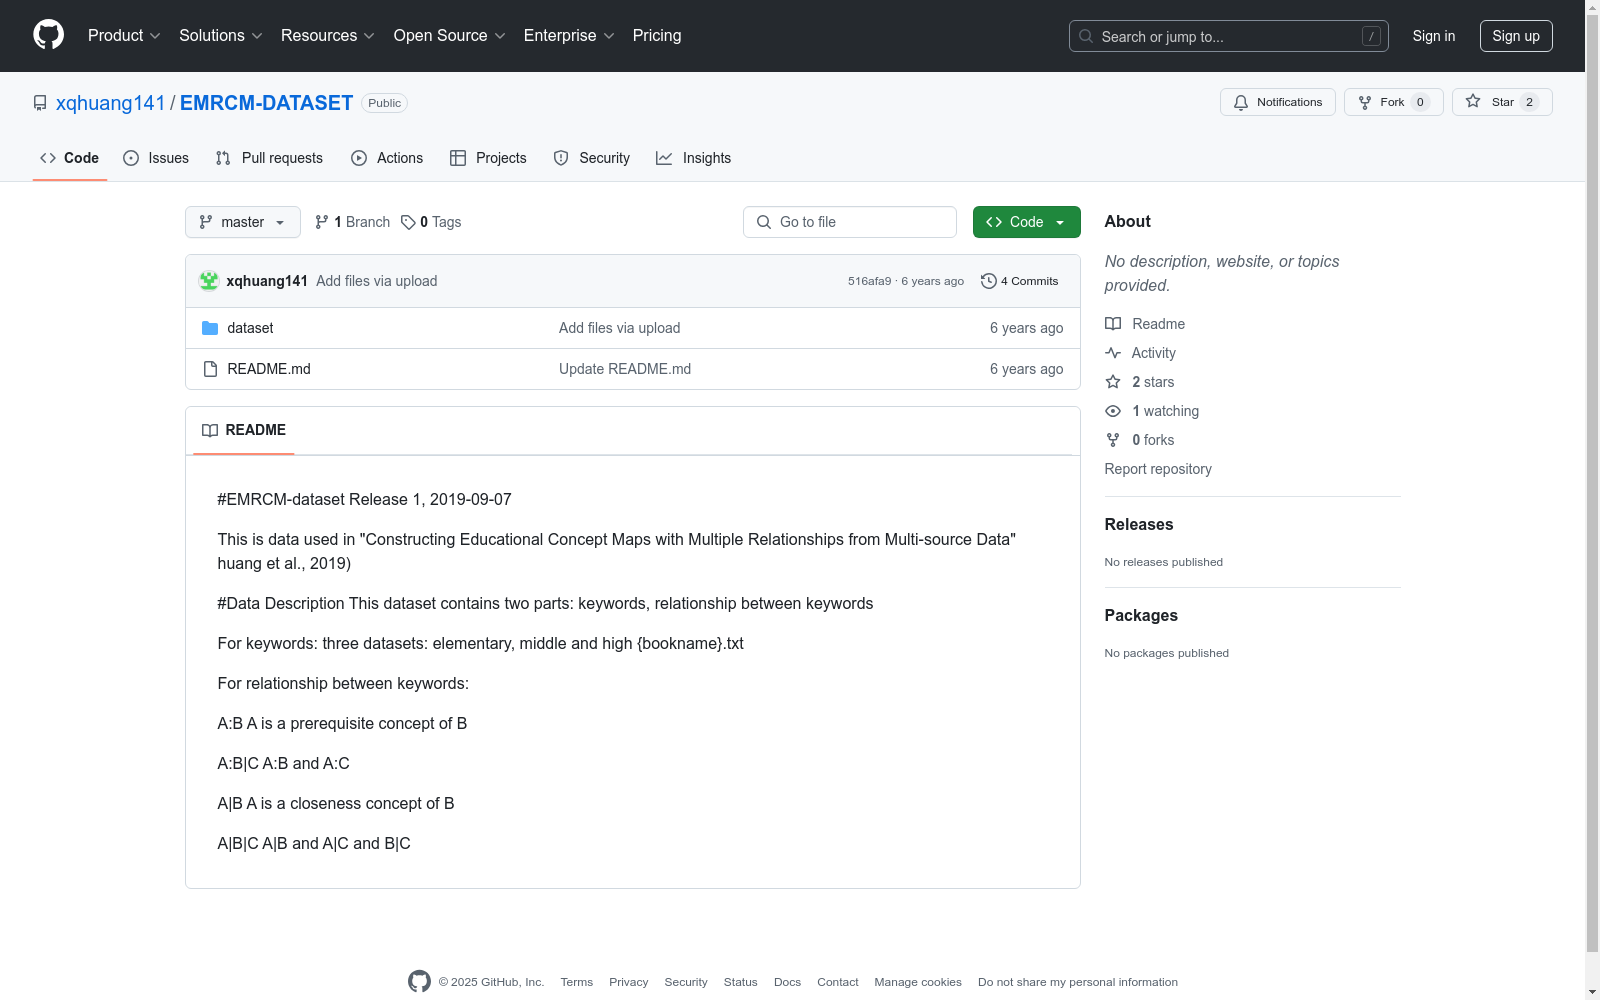Click the GitHub logo in the footer
Viewport: 1600px width, 1000px height.
coord(419,982)
